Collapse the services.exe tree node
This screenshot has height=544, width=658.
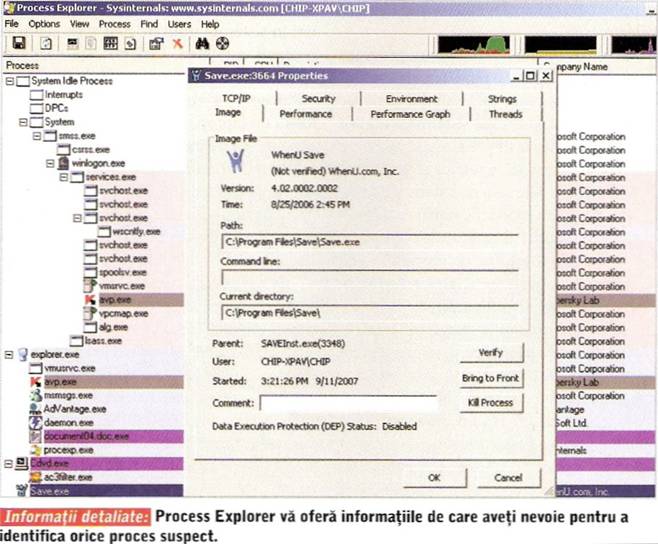point(63,176)
